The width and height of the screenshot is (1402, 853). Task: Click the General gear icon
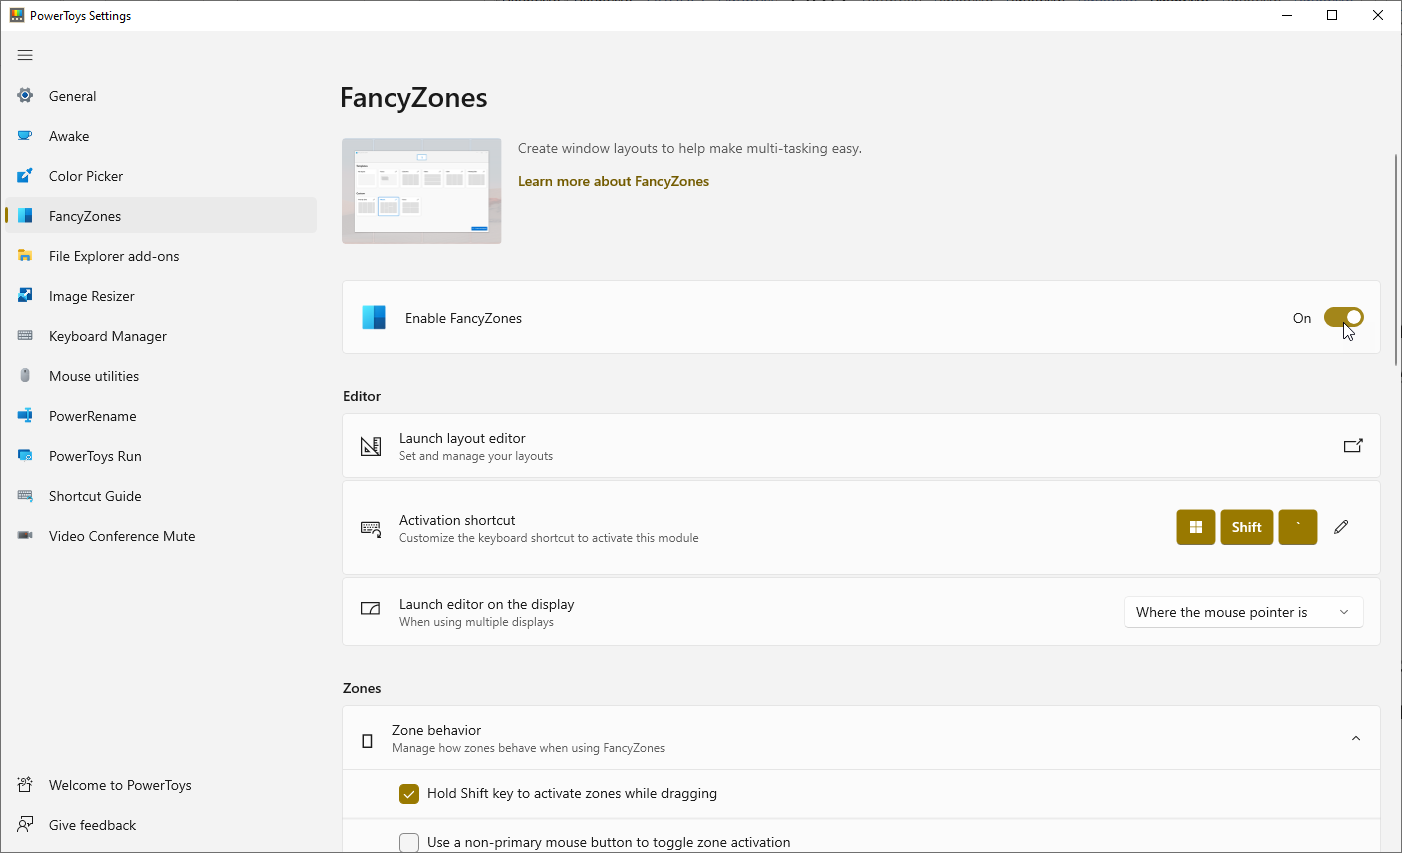pyautogui.click(x=25, y=96)
